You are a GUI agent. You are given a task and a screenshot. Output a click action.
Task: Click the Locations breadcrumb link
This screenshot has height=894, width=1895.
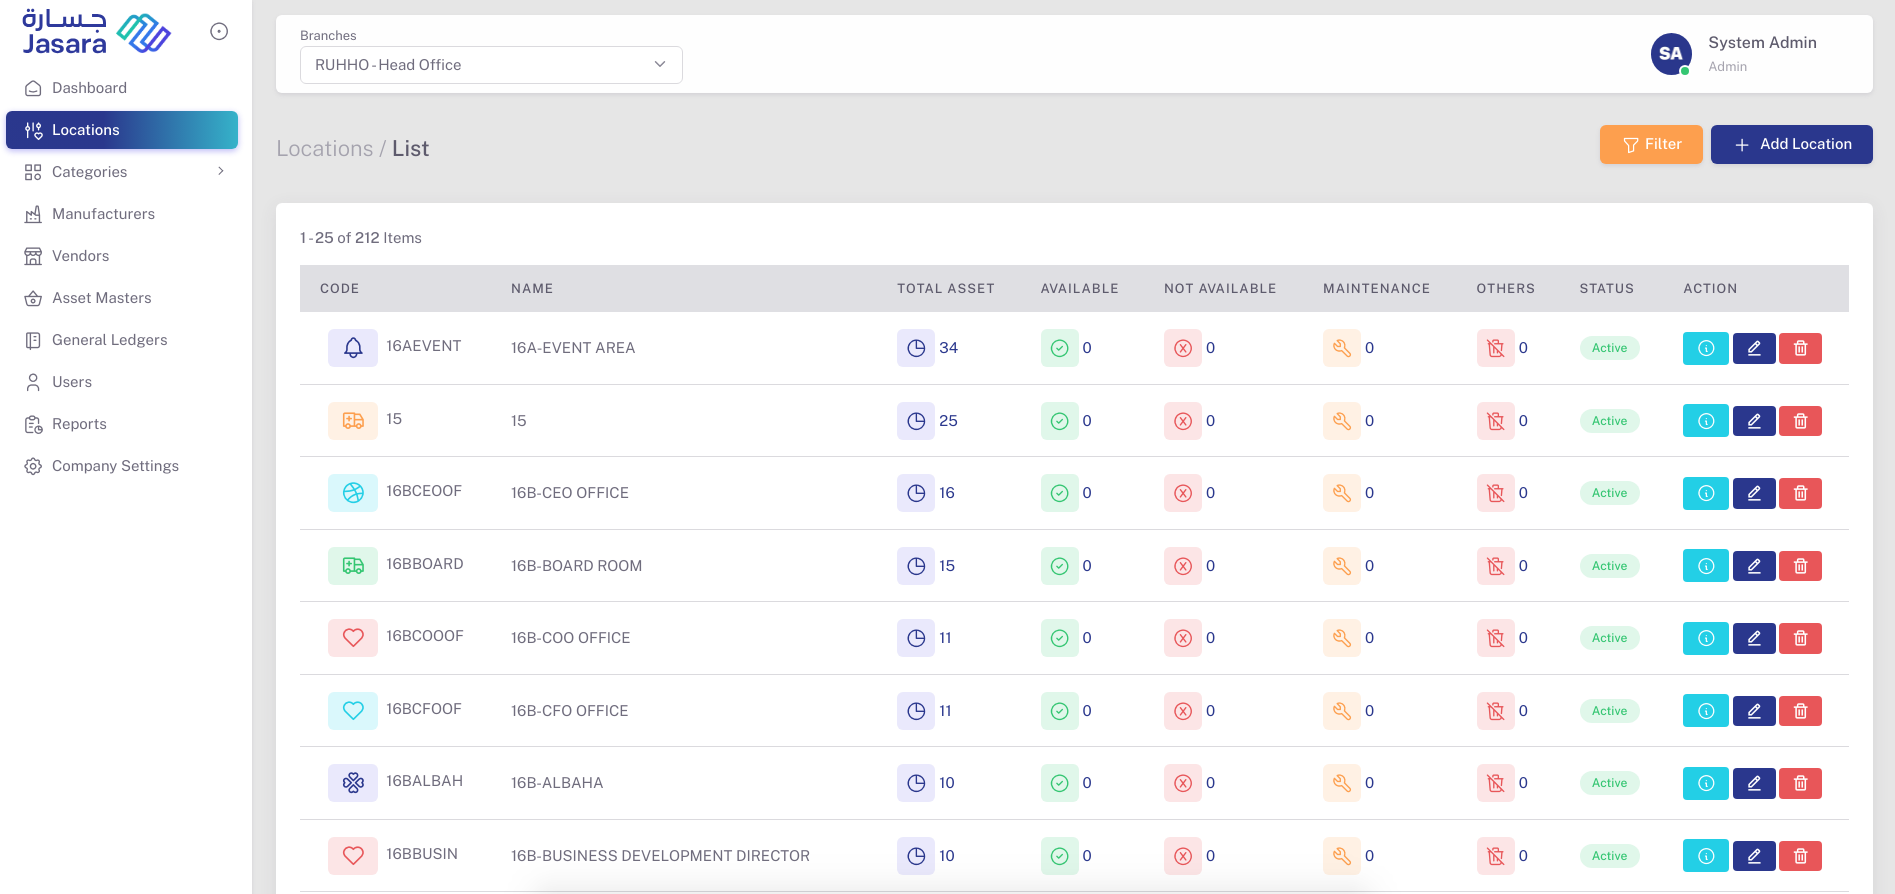(x=324, y=149)
